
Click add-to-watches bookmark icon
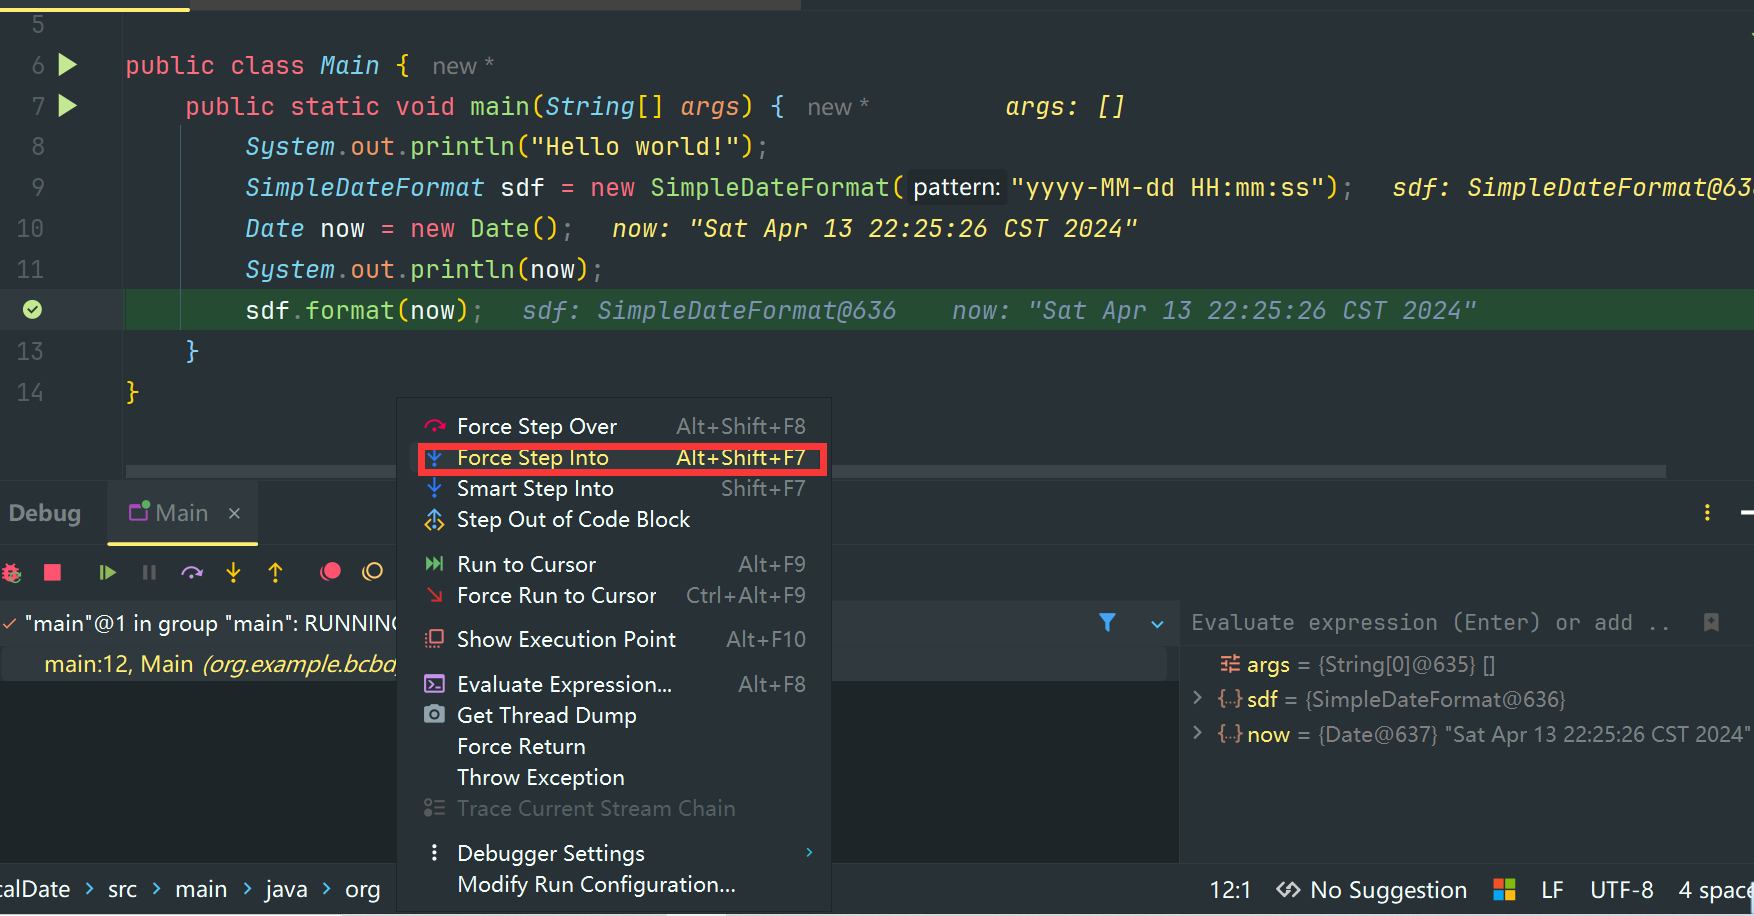click(x=1711, y=622)
